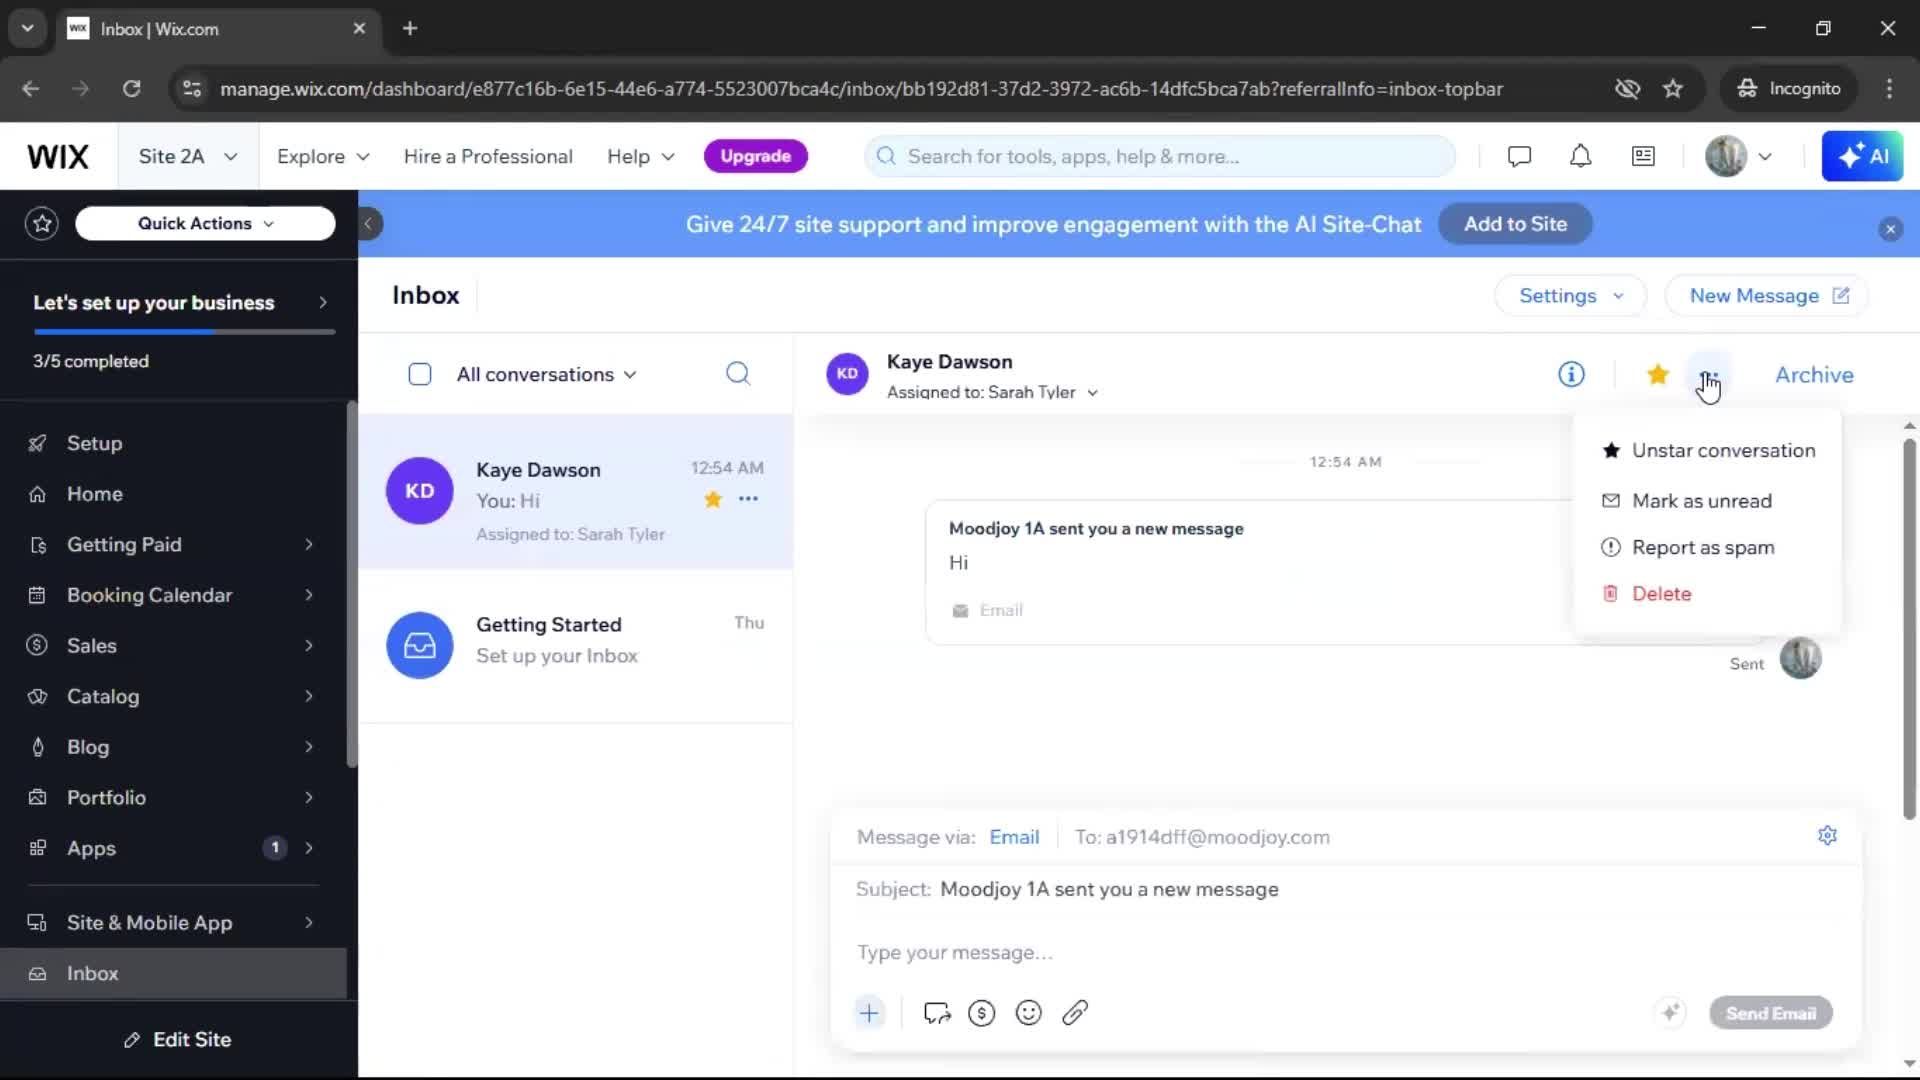Image resolution: width=1920 pixels, height=1080 pixels.
Task: Open a new browser tab
Action: pos(410,29)
